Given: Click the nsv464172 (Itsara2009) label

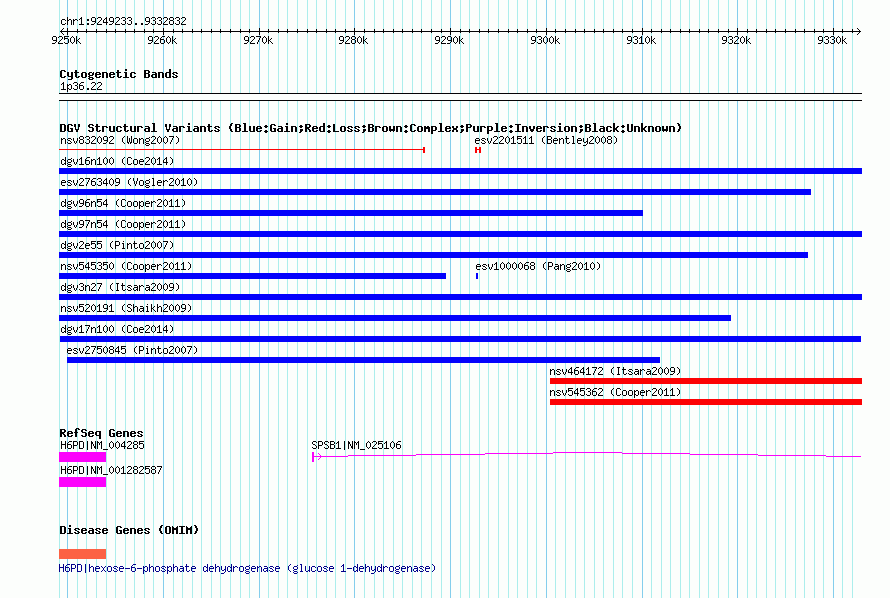Looking at the screenshot, I should [615, 371].
